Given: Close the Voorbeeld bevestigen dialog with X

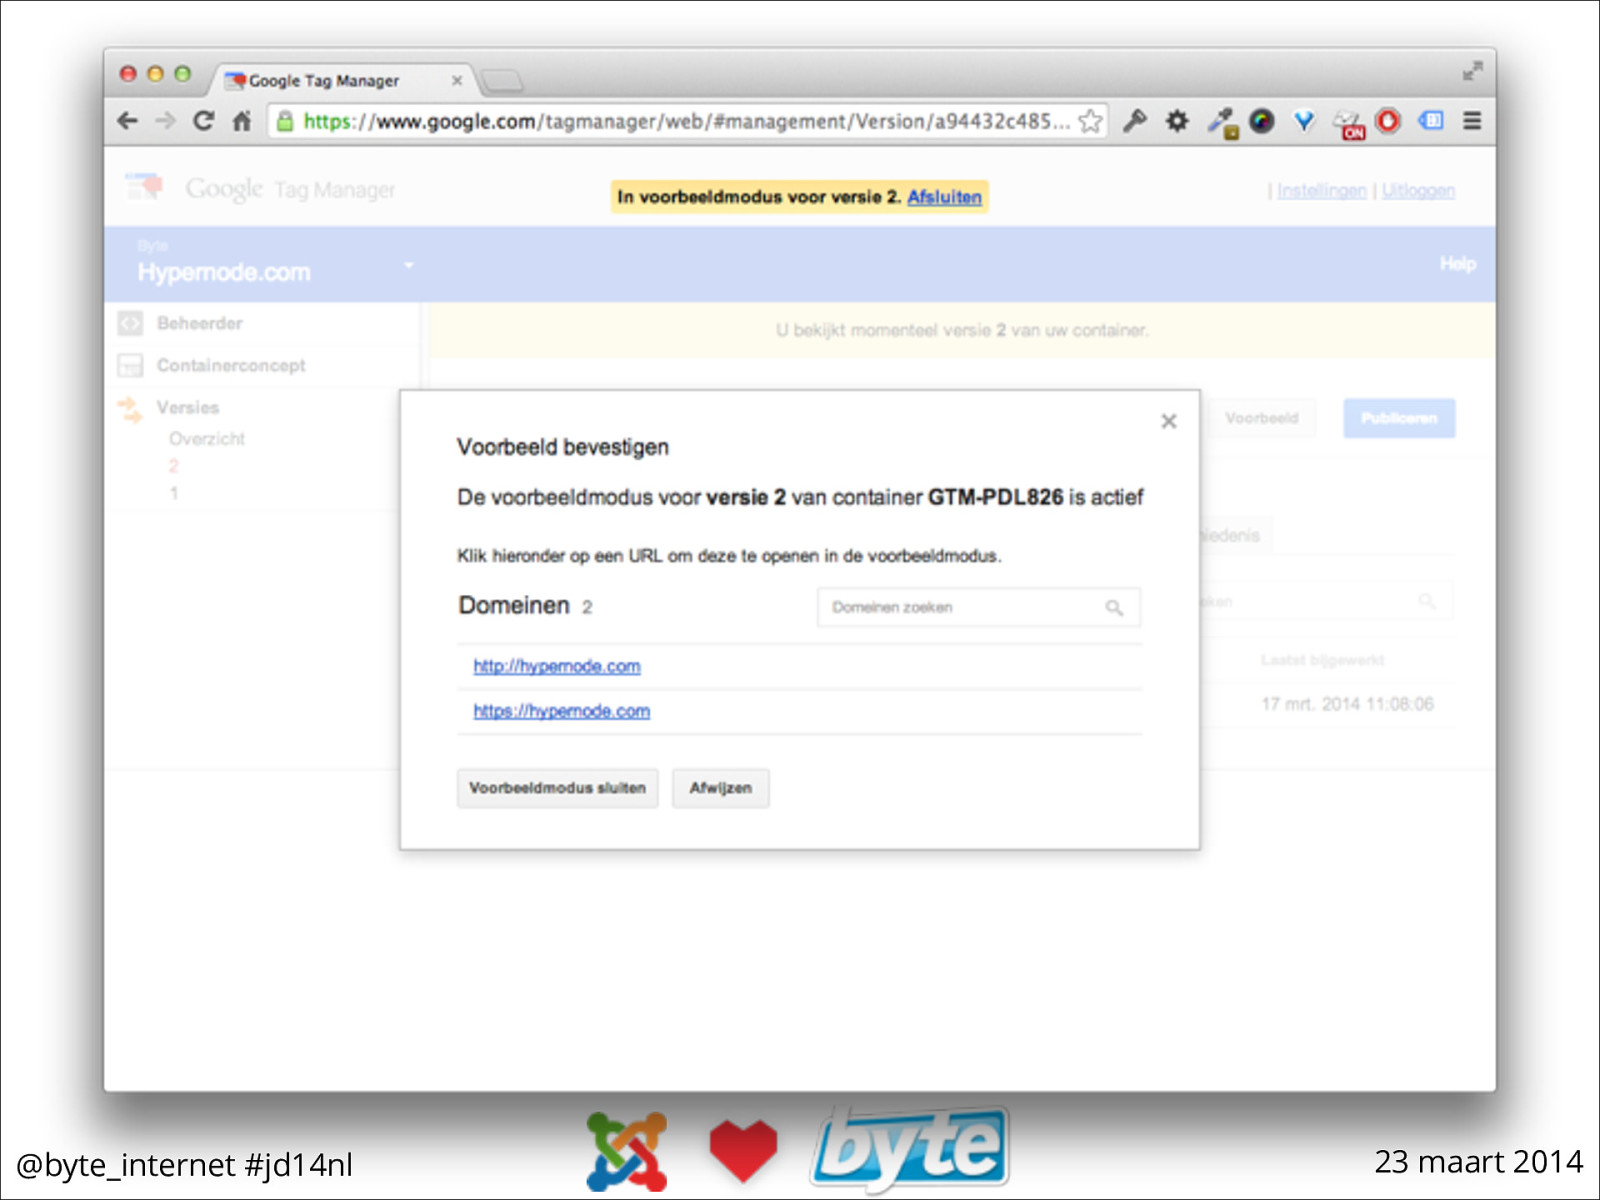Looking at the screenshot, I should click(1168, 421).
